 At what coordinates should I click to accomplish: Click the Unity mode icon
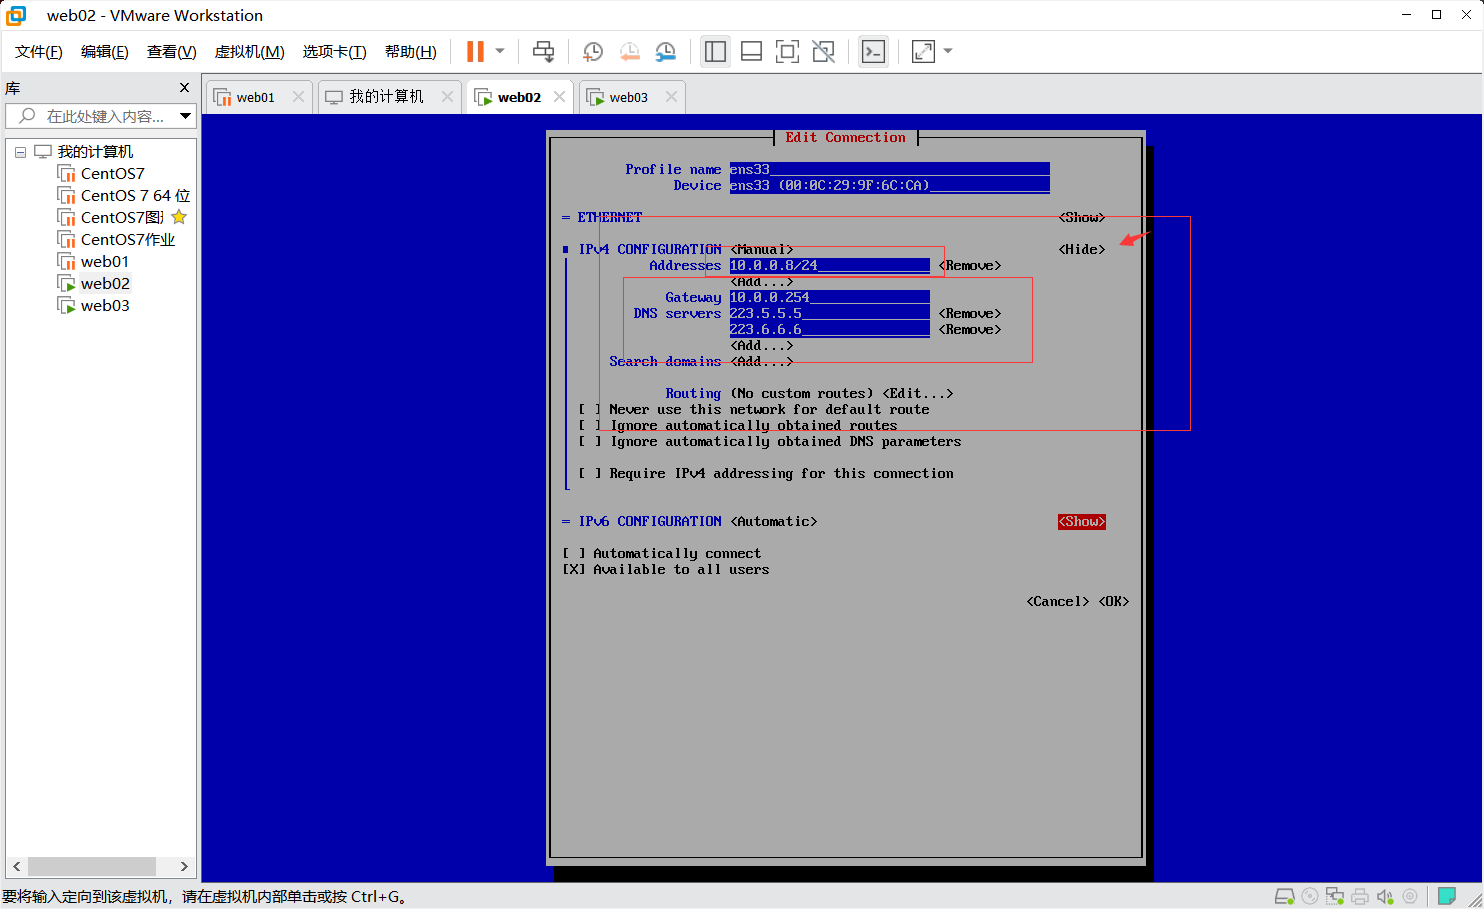click(824, 51)
